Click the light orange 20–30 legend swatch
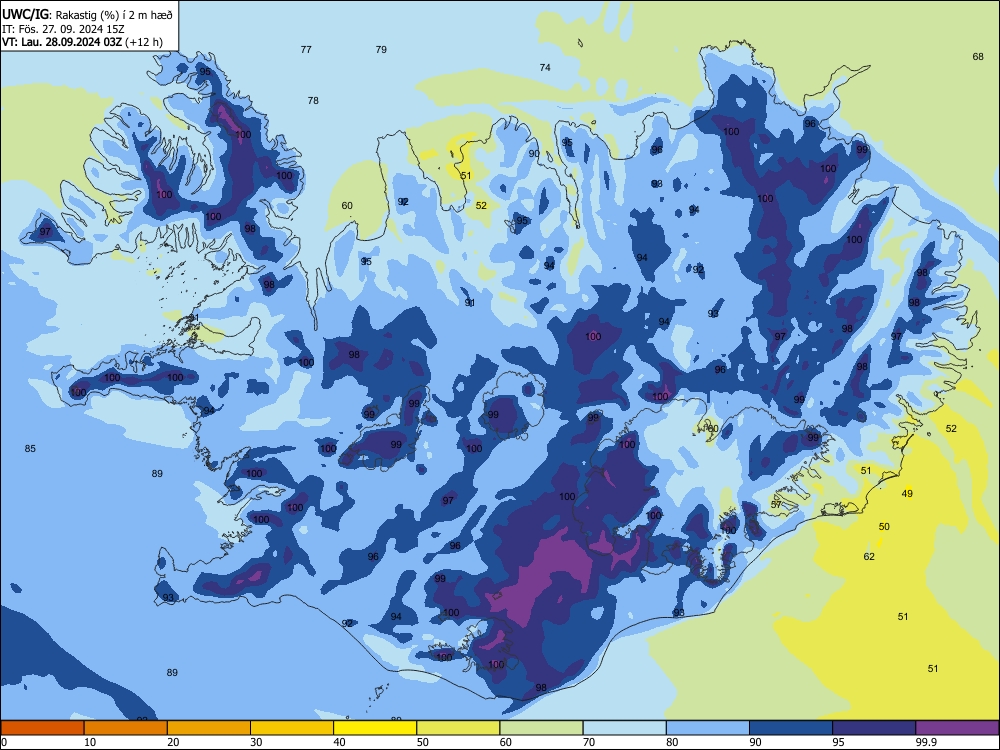The width and height of the screenshot is (1000, 750). click(x=209, y=728)
